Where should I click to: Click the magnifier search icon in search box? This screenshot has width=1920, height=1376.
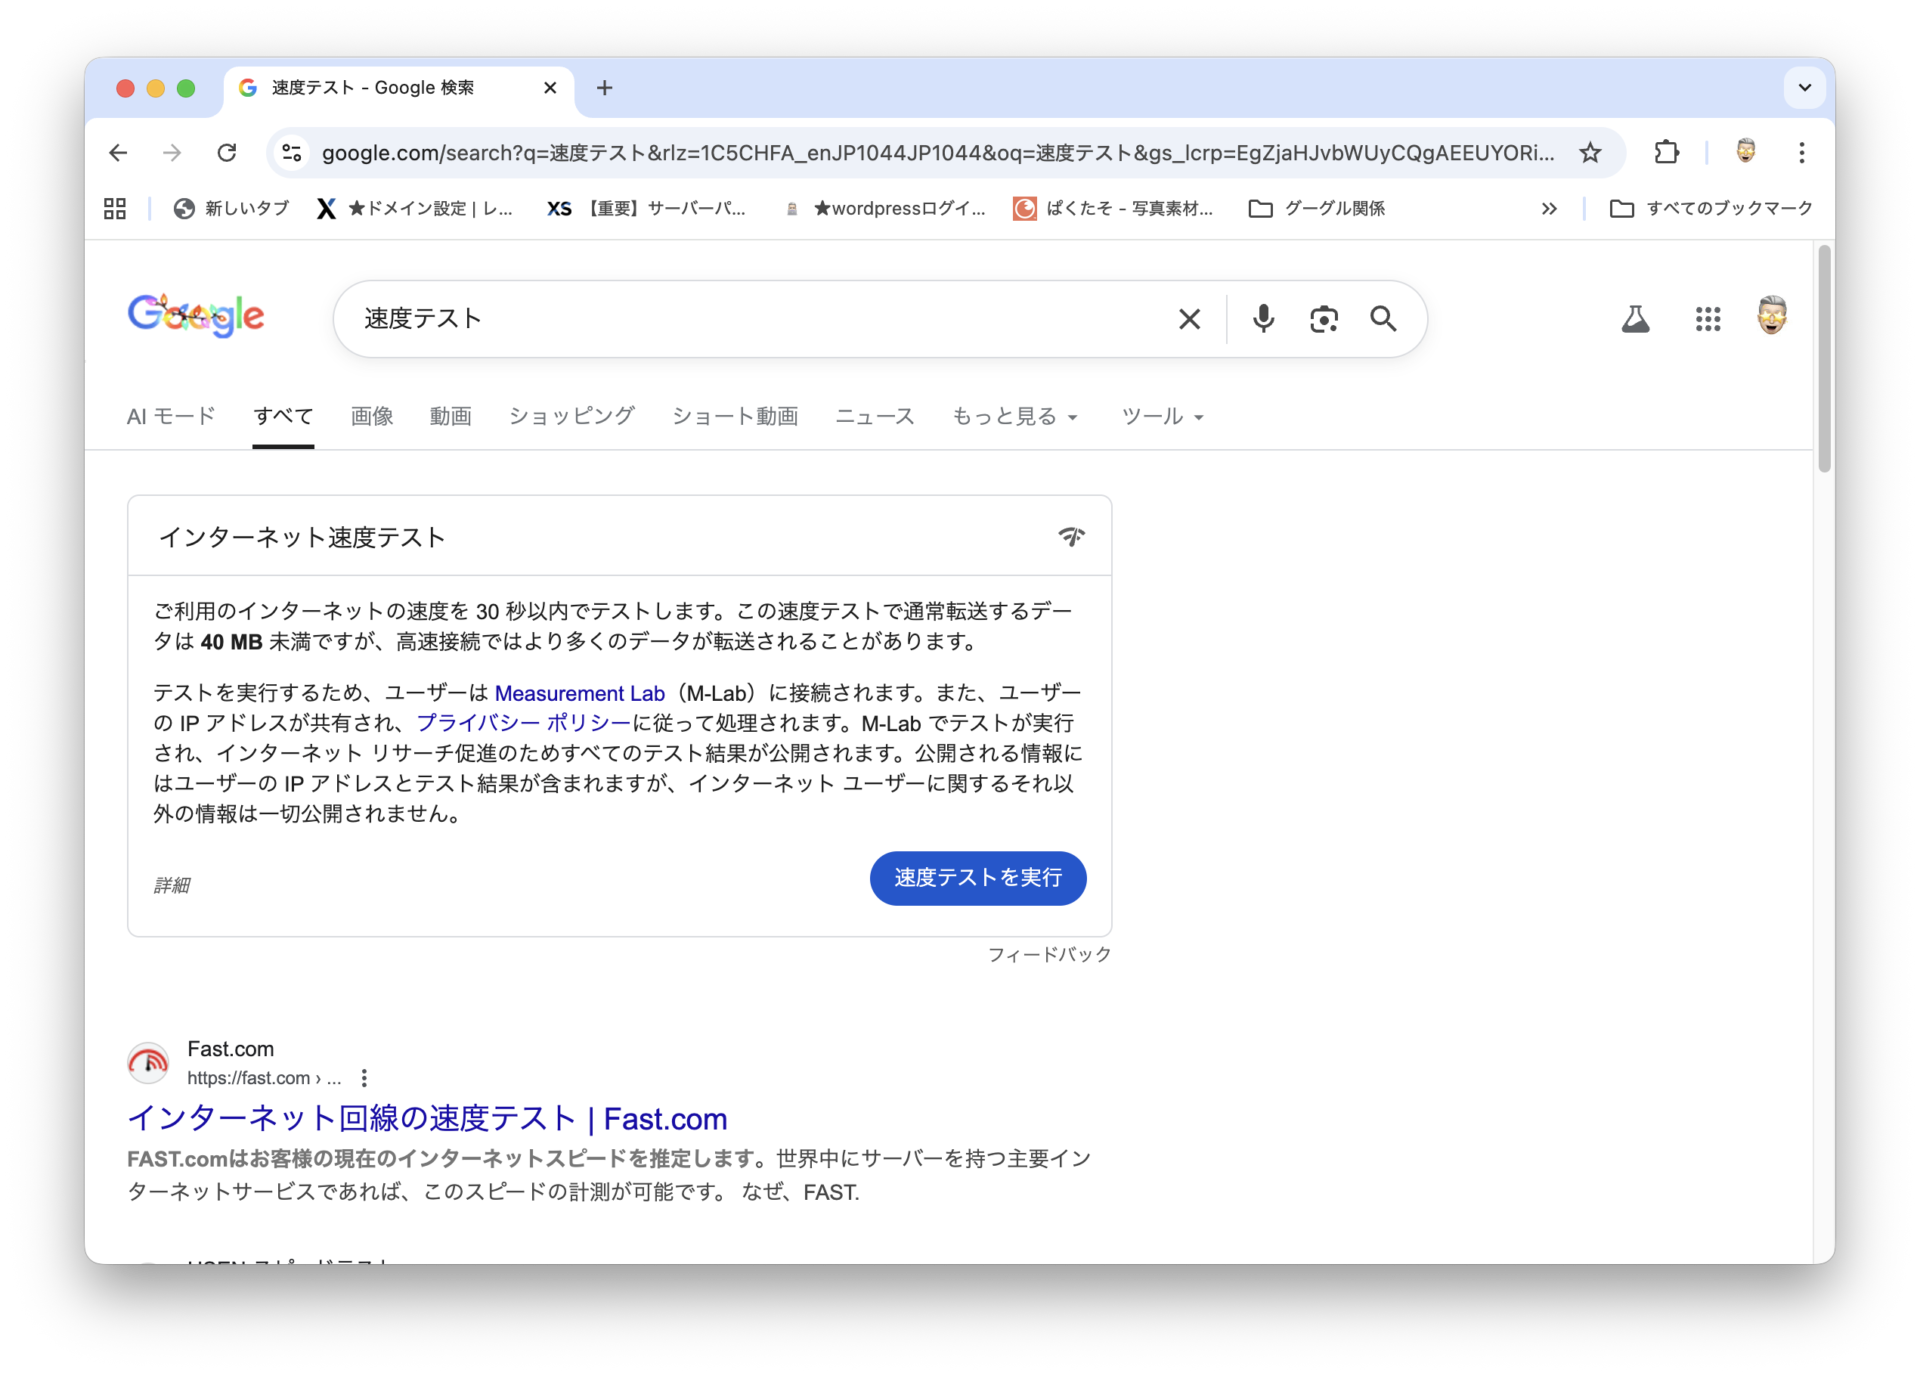coord(1383,319)
